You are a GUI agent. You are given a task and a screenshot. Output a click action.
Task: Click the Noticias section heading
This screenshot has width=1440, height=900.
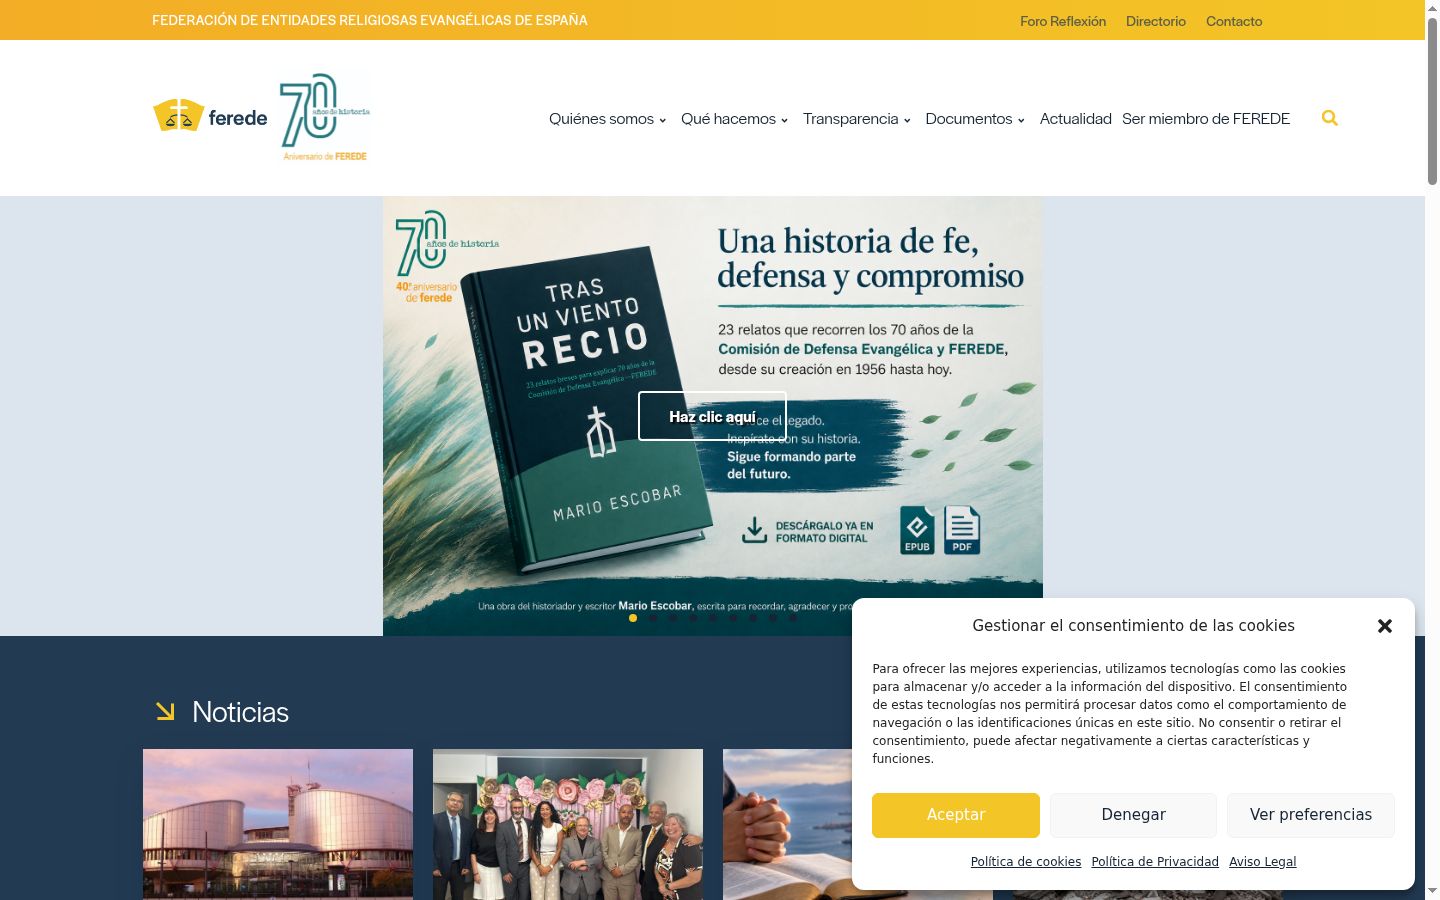240,712
